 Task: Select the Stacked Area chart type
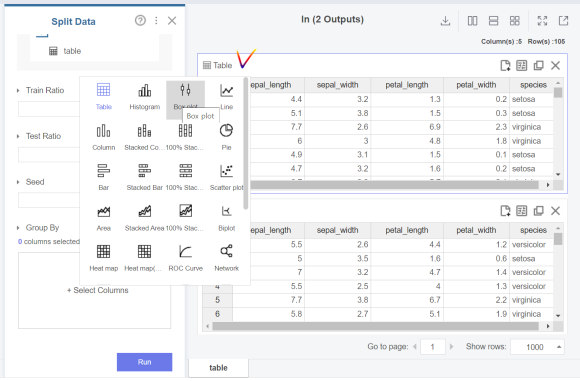tap(144, 218)
